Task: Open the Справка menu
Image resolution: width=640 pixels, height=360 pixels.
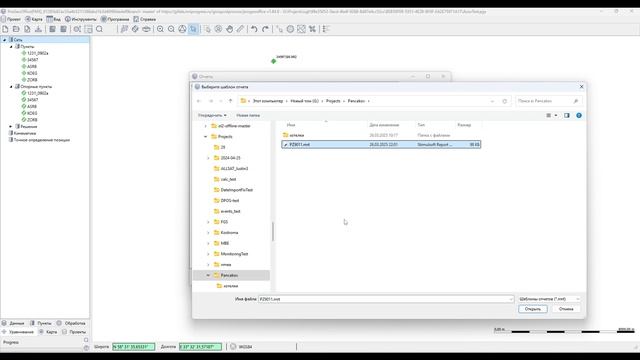Action: coord(144,19)
